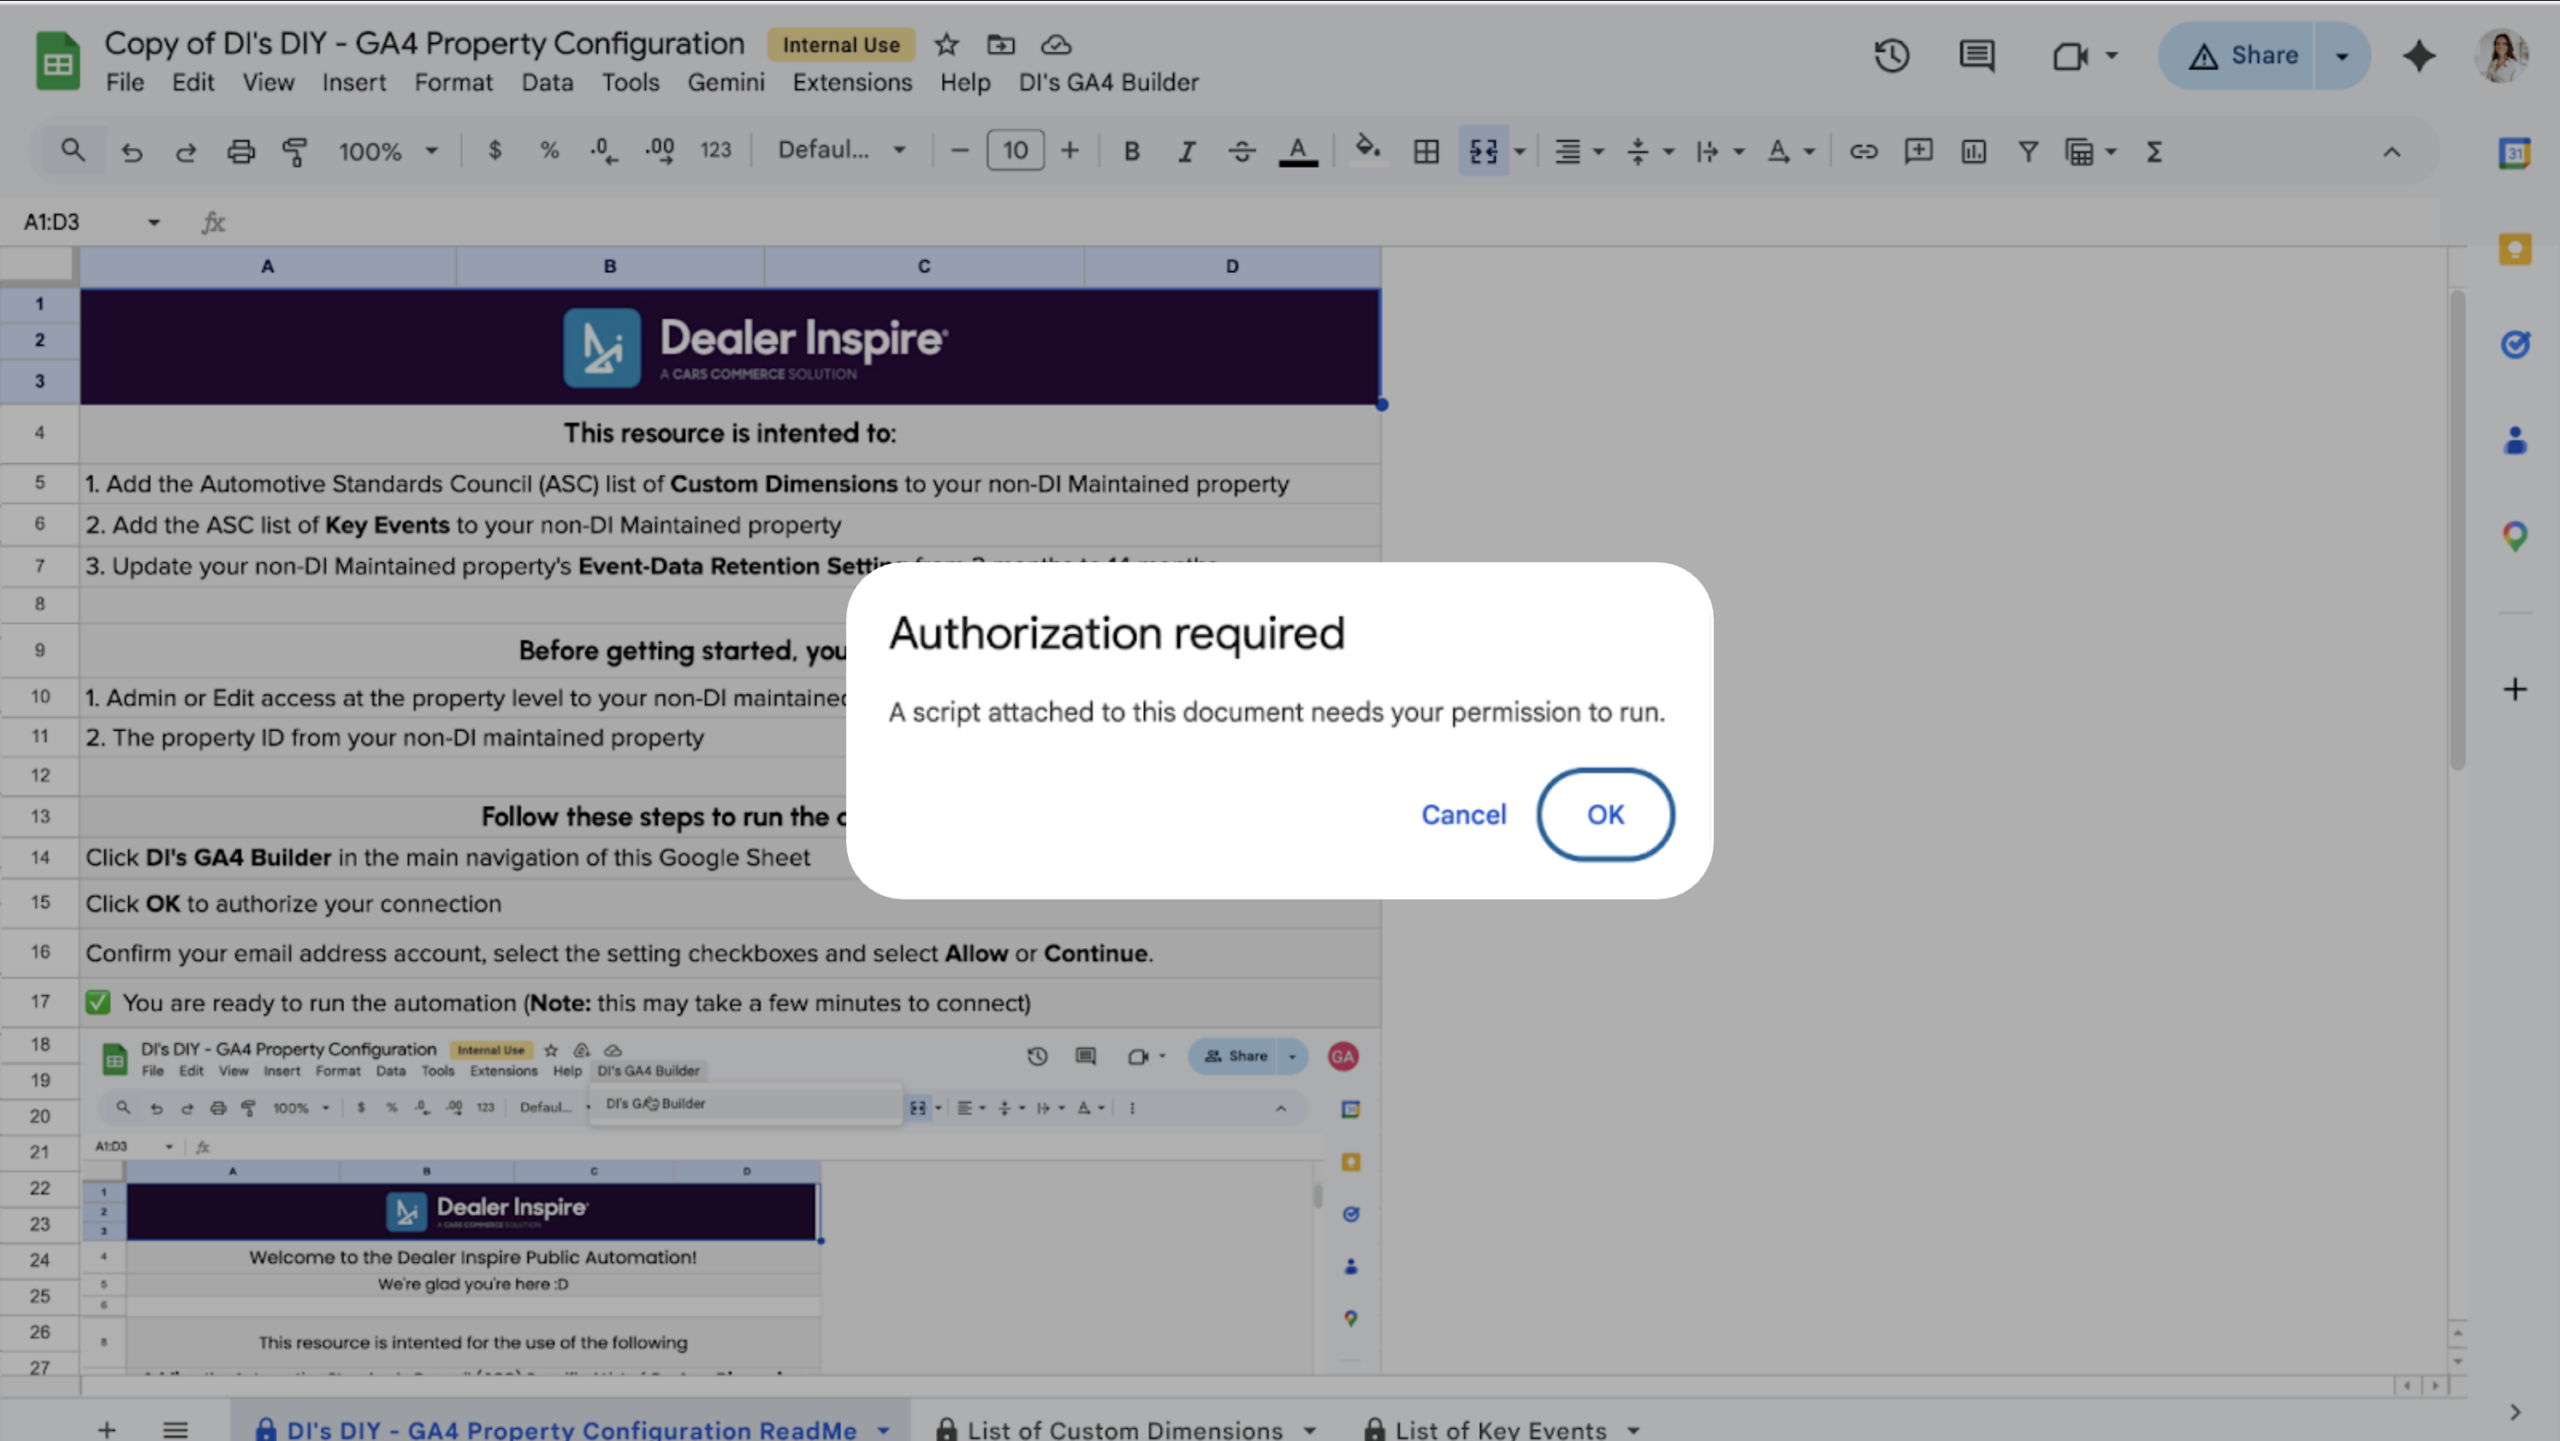Click the Name box showing A1:D3
Image resolution: width=2560 pixels, height=1441 pixels.
coord(92,222)
